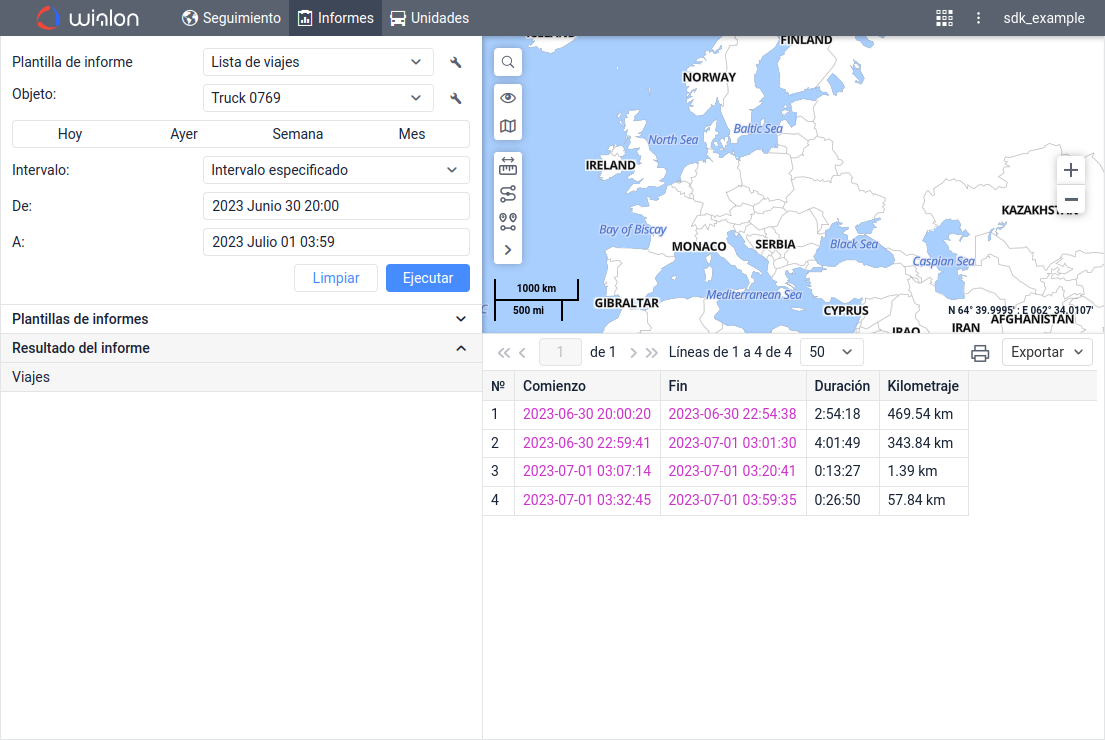Open trip start 2023-06-30 20:00:20 link
1105x740 pixels.
[x=586, y=414]
